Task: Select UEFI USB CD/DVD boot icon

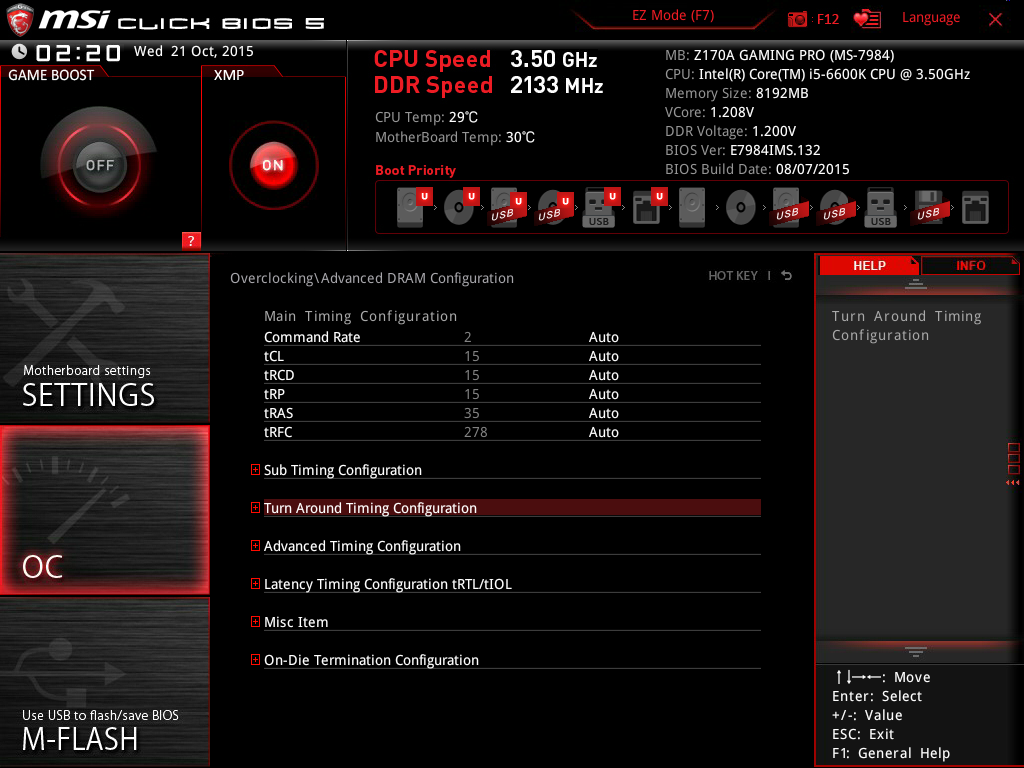Action: coord(555,207)
